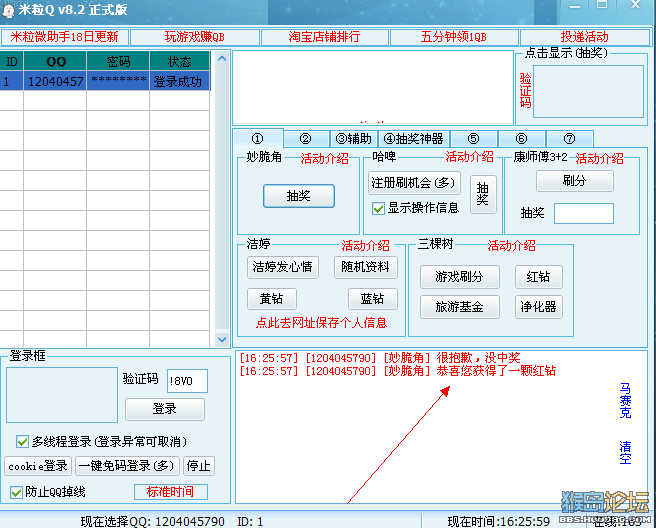Select account row with QQ 12040457
Screen dimensions: 656x528
tap(105, 81)
